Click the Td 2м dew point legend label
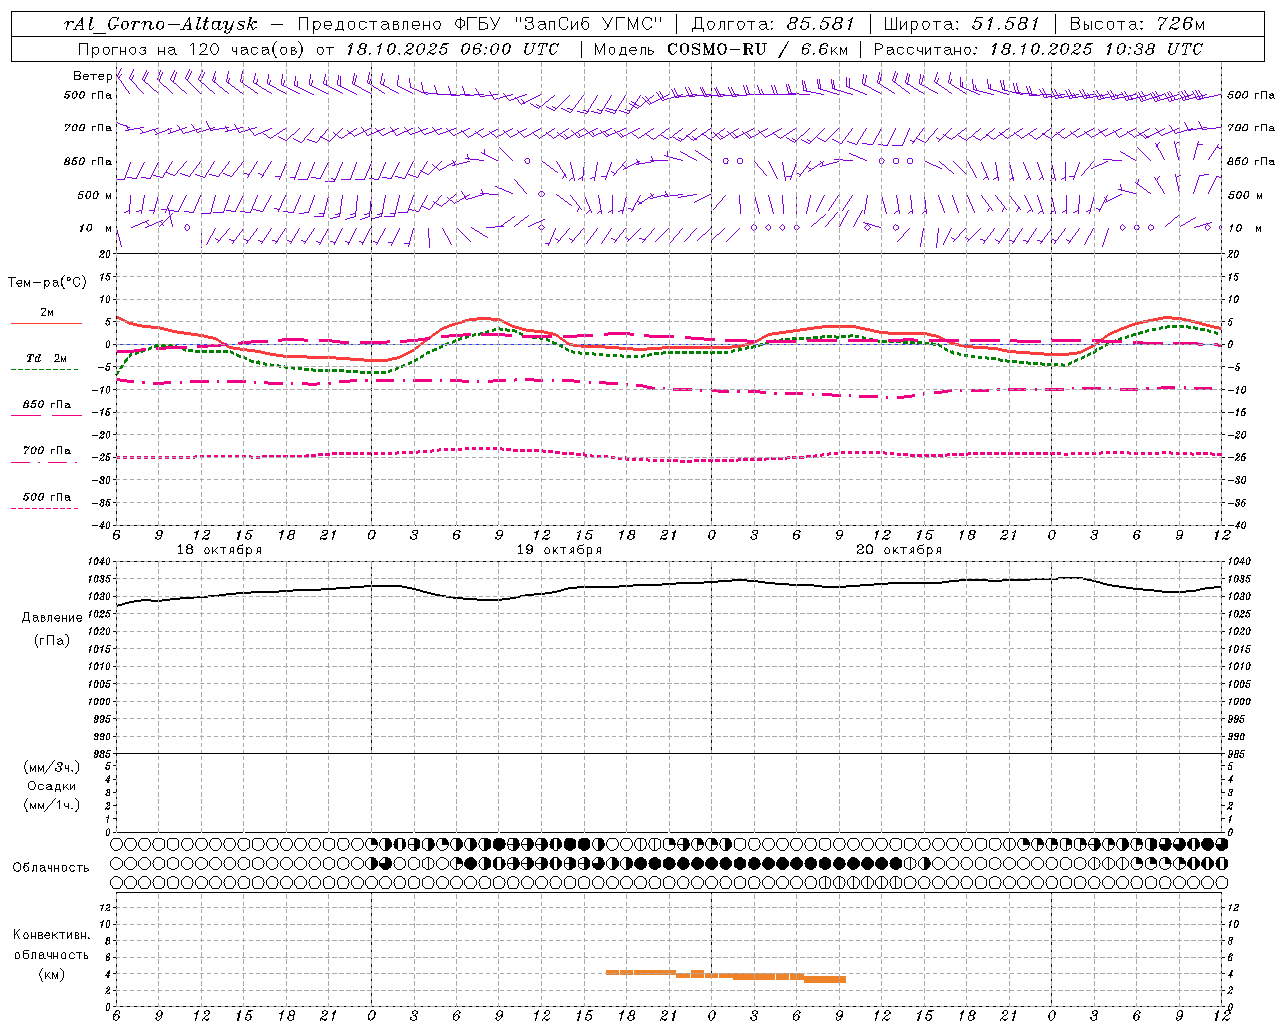The height and width of the screenshot is (1024, 1280). click(x=47, y=358)
